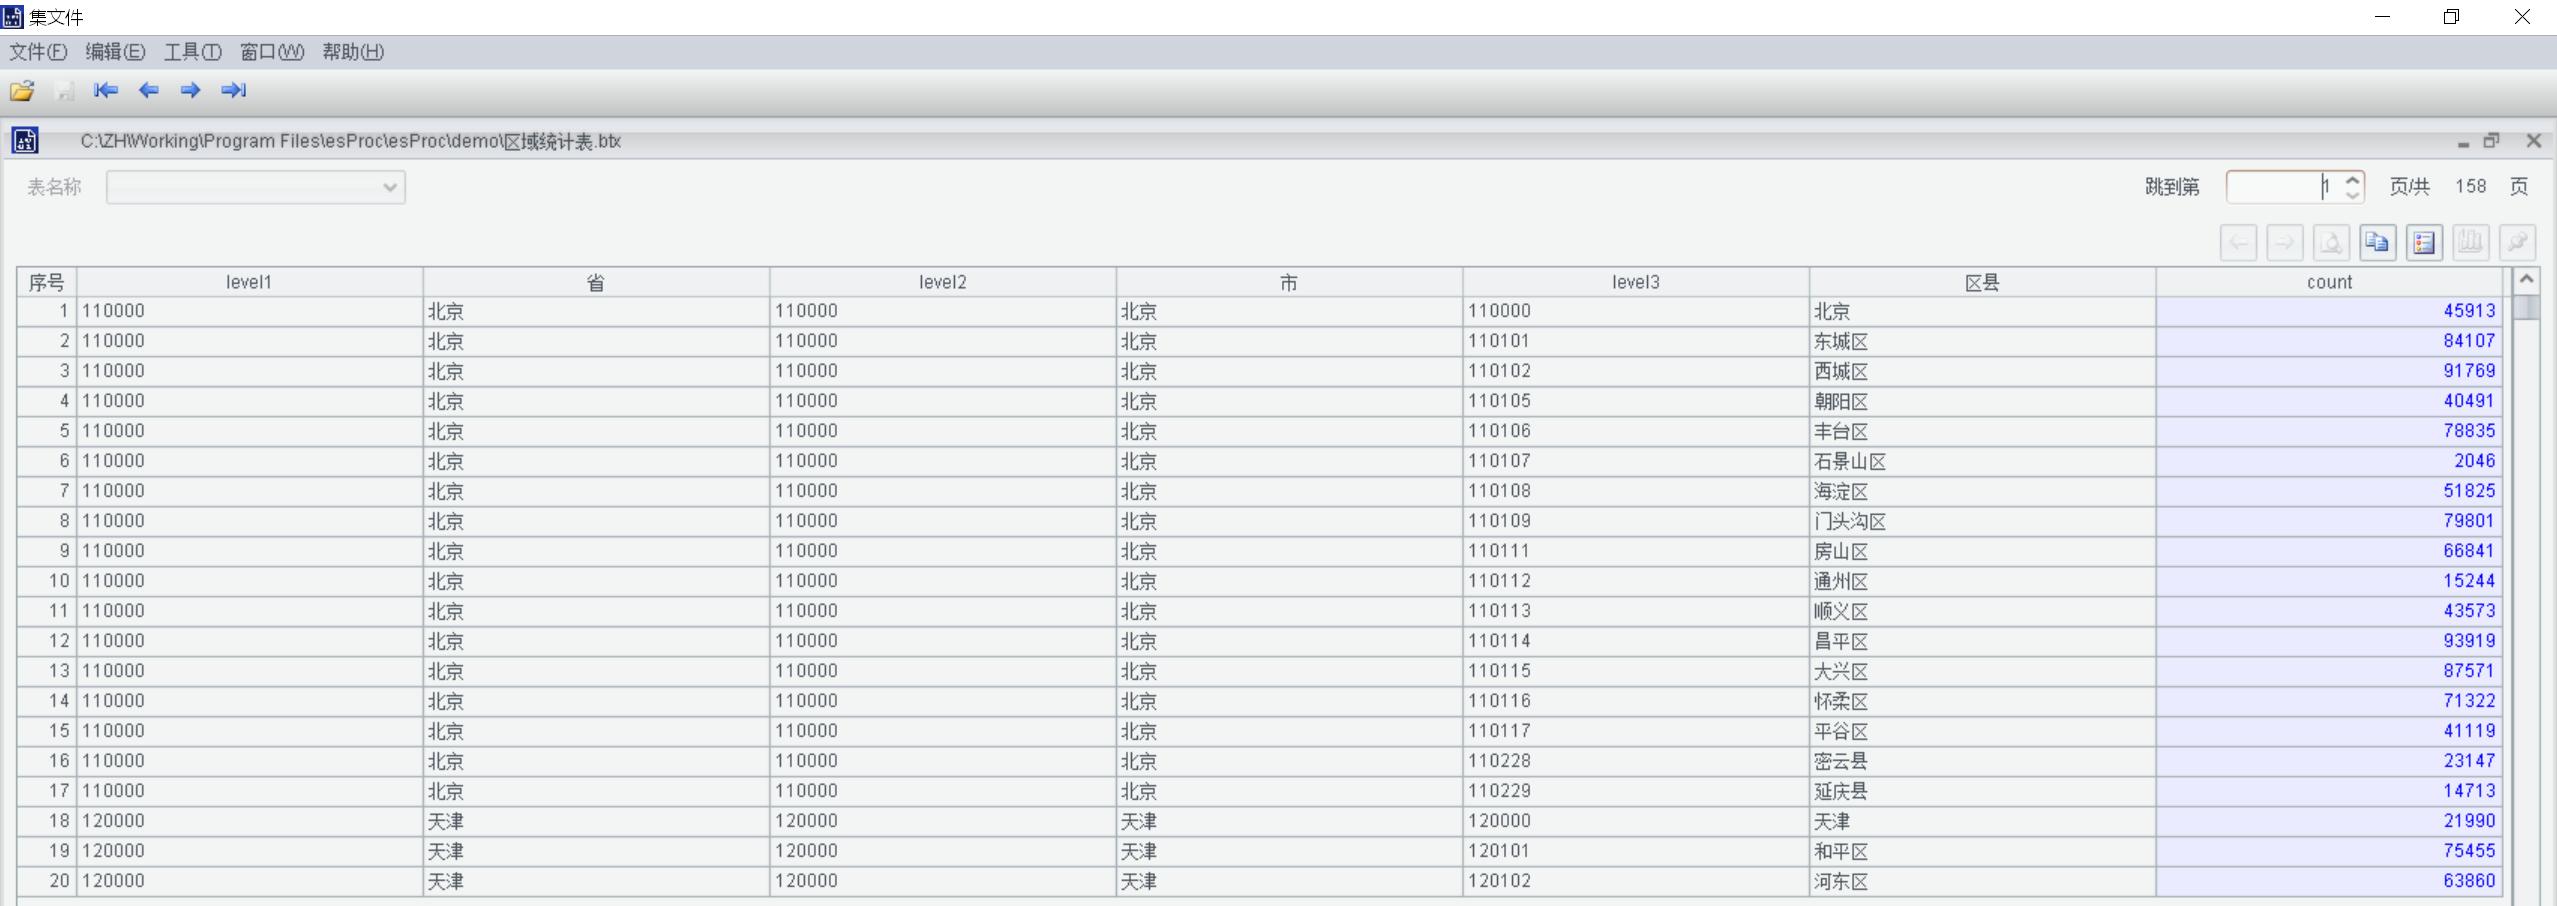
Task: Copy data with the two-pages icon
Action: click(2378, 243)
